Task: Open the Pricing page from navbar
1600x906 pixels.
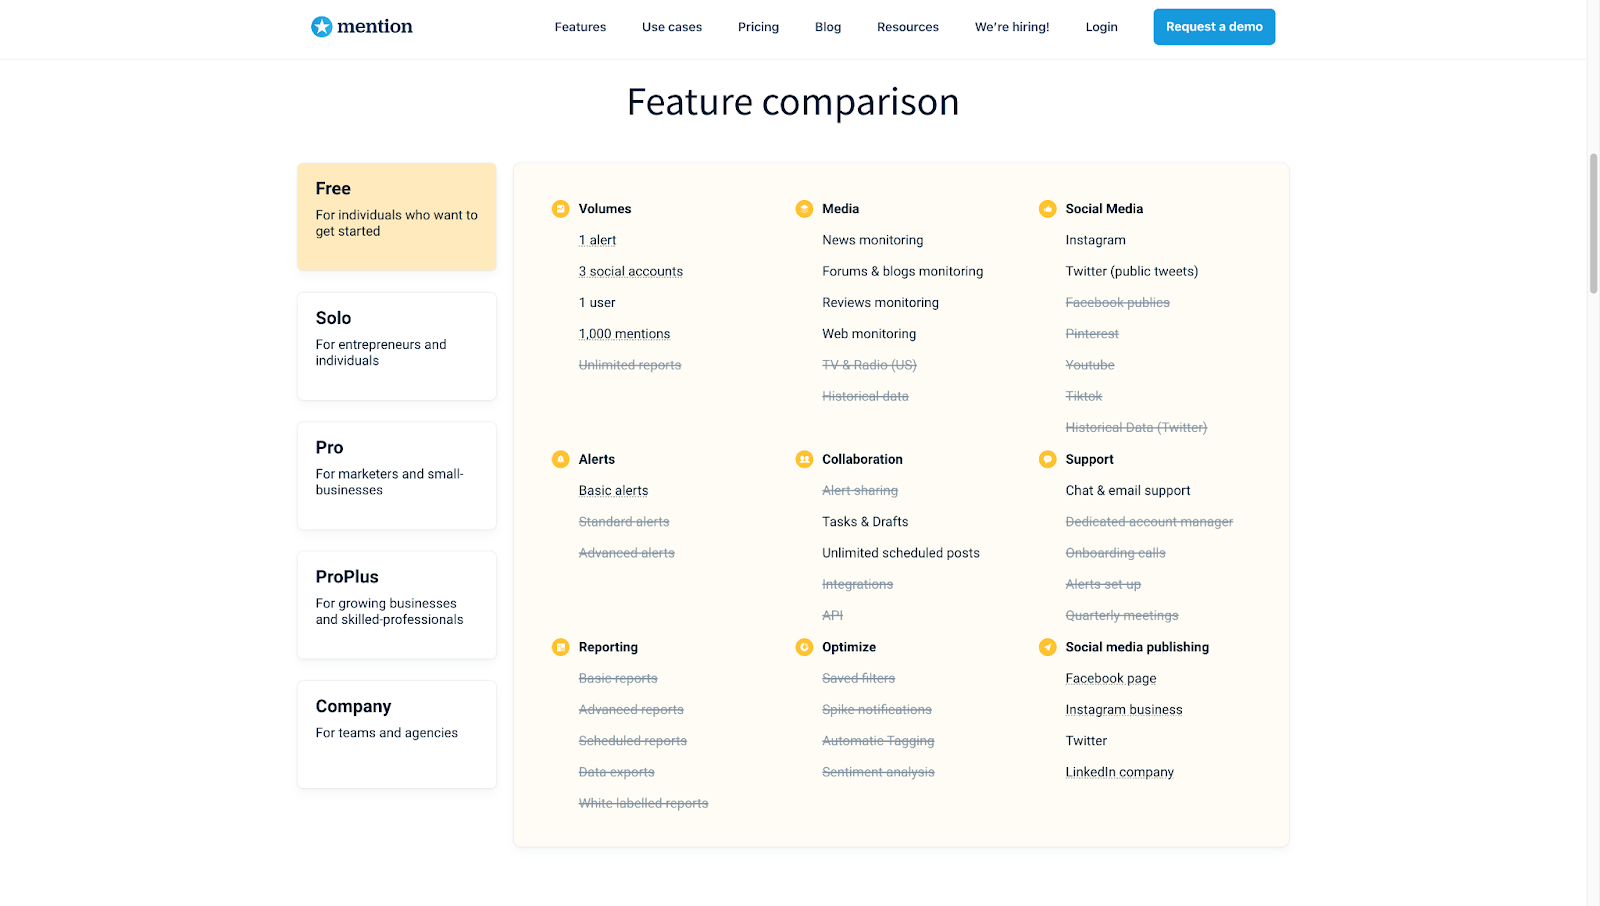Action: (758, 27)
